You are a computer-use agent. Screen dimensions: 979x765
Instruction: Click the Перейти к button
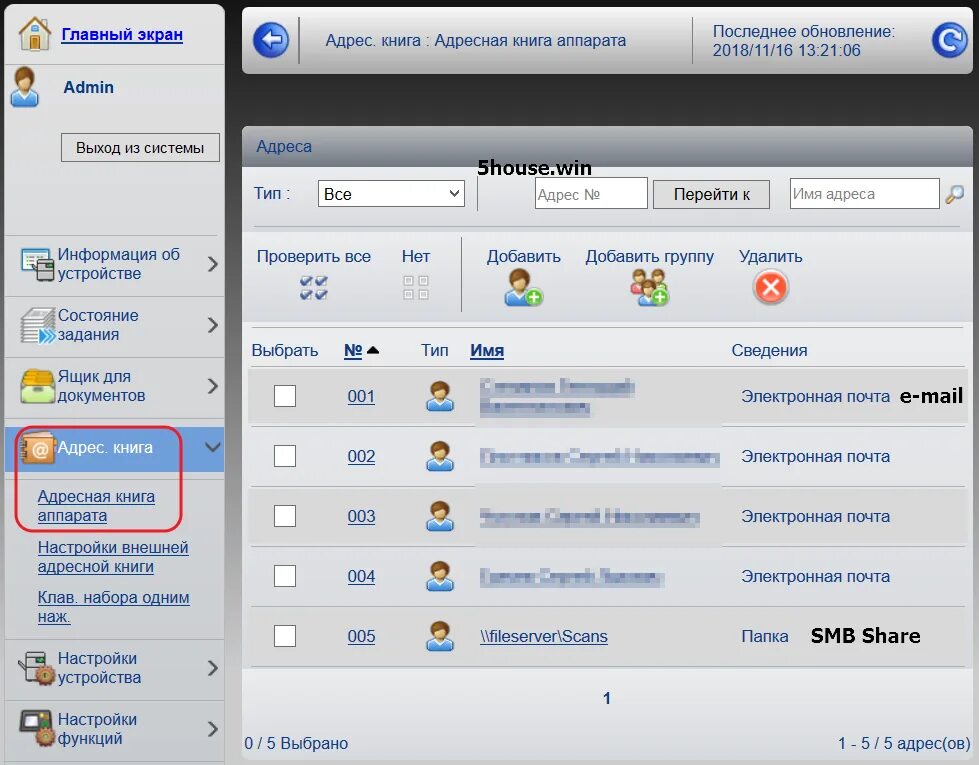(x=711, y=194)
